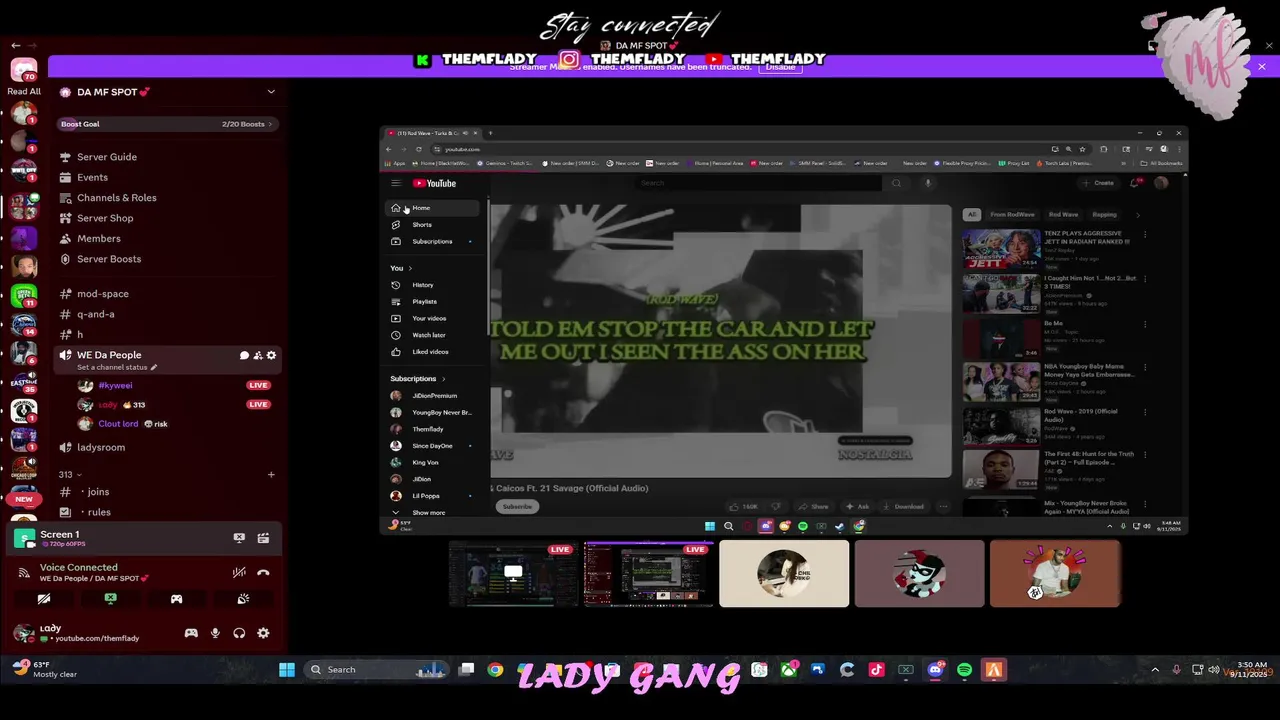Edit channel status pencil icon
The image size is (1280, 720).
(x=154, y=367)
